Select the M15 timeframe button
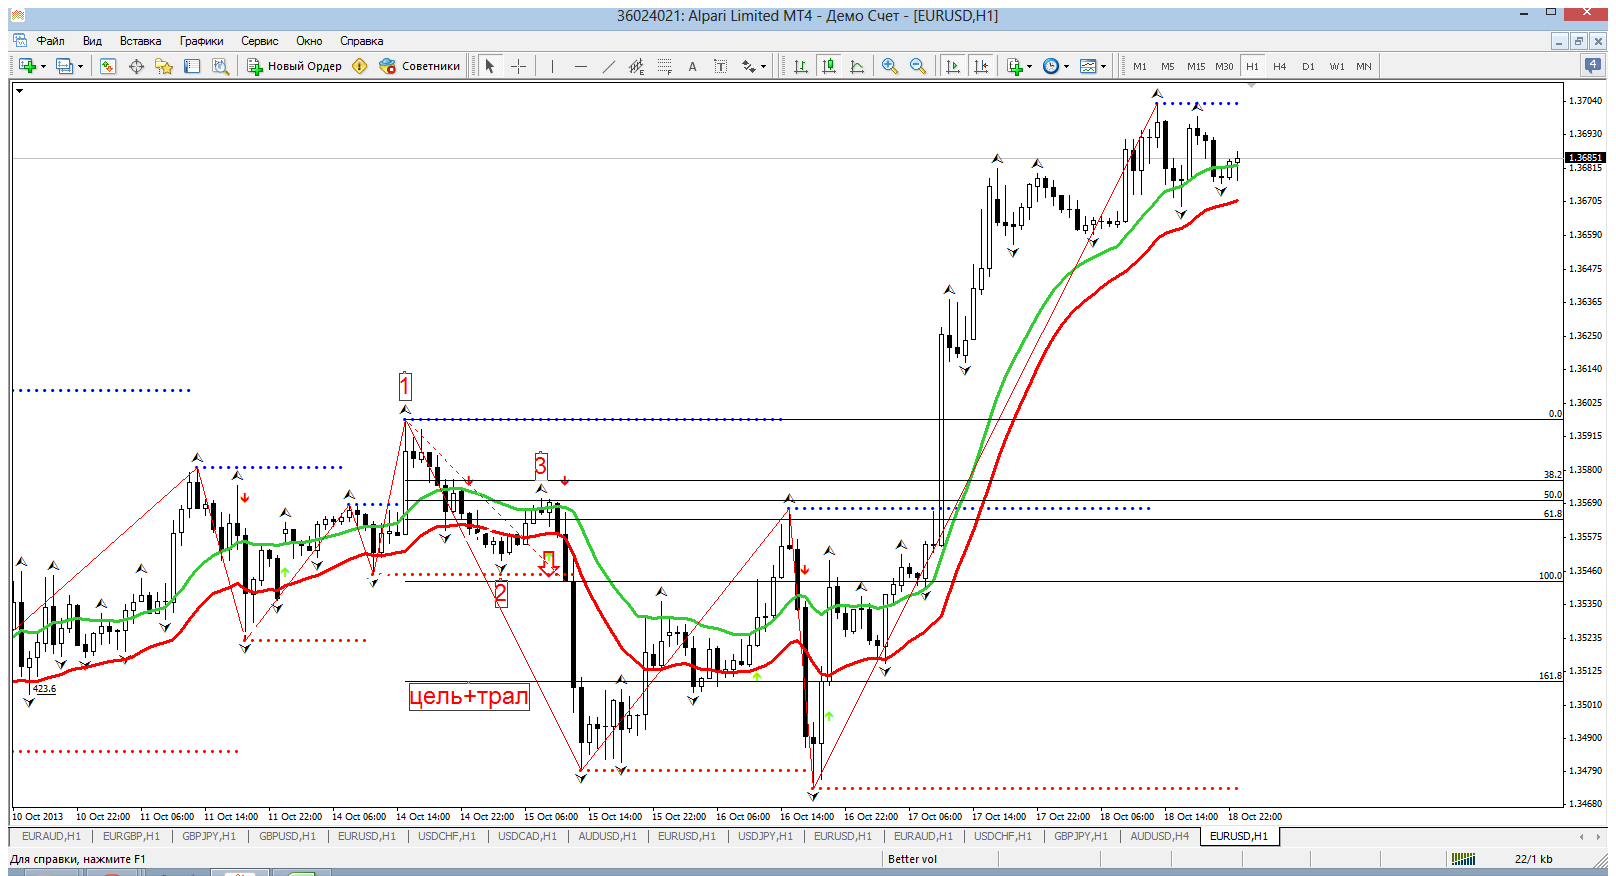The width and height of the screenshot is (1616, 876). click(x=1196, y=66)
